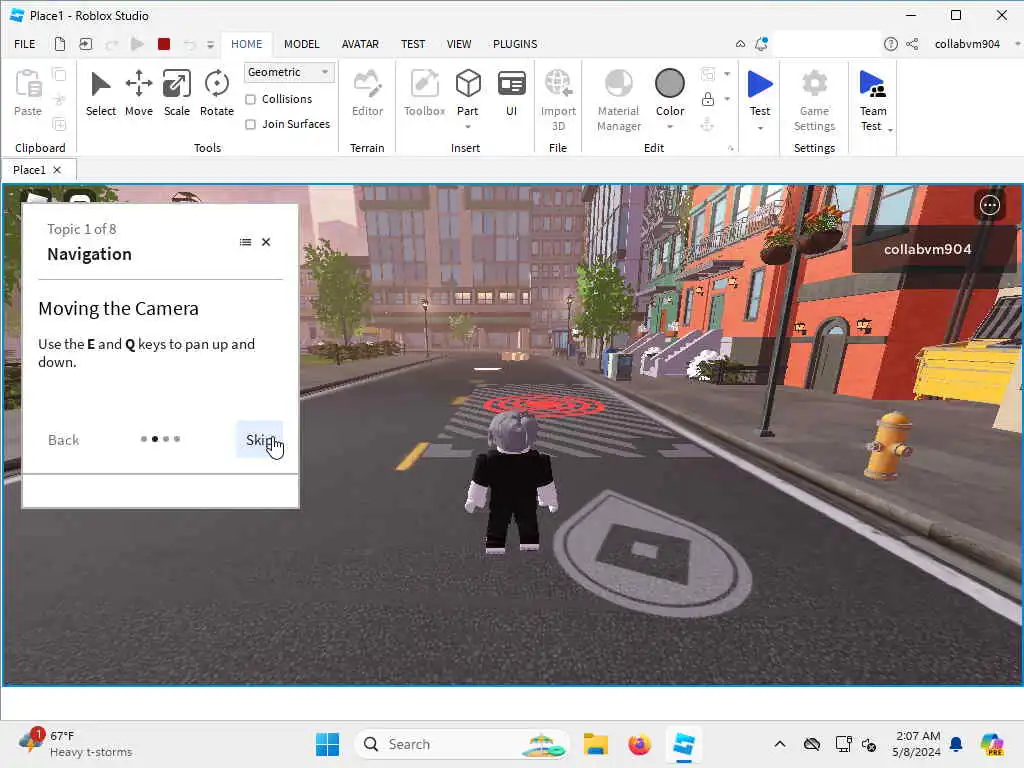Screen dimensions: 1024x768
Task: Show hidden system tray icons
Action: point(780,744)
